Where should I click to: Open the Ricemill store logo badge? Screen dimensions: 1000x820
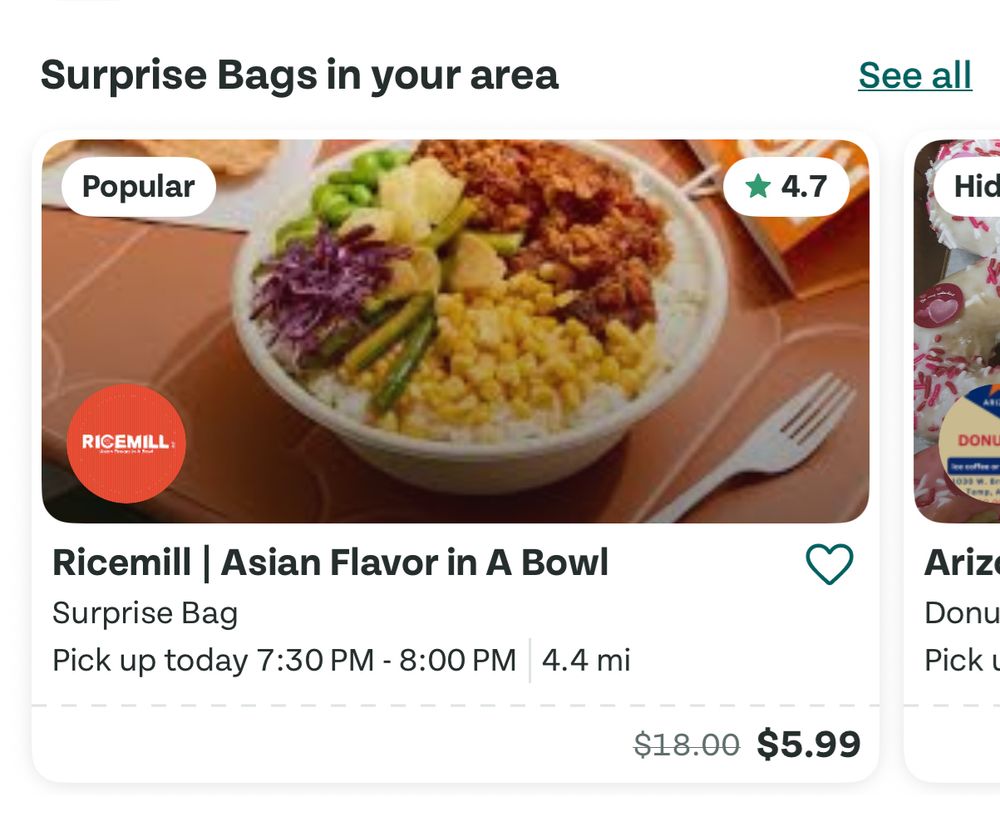click(127, 443)
